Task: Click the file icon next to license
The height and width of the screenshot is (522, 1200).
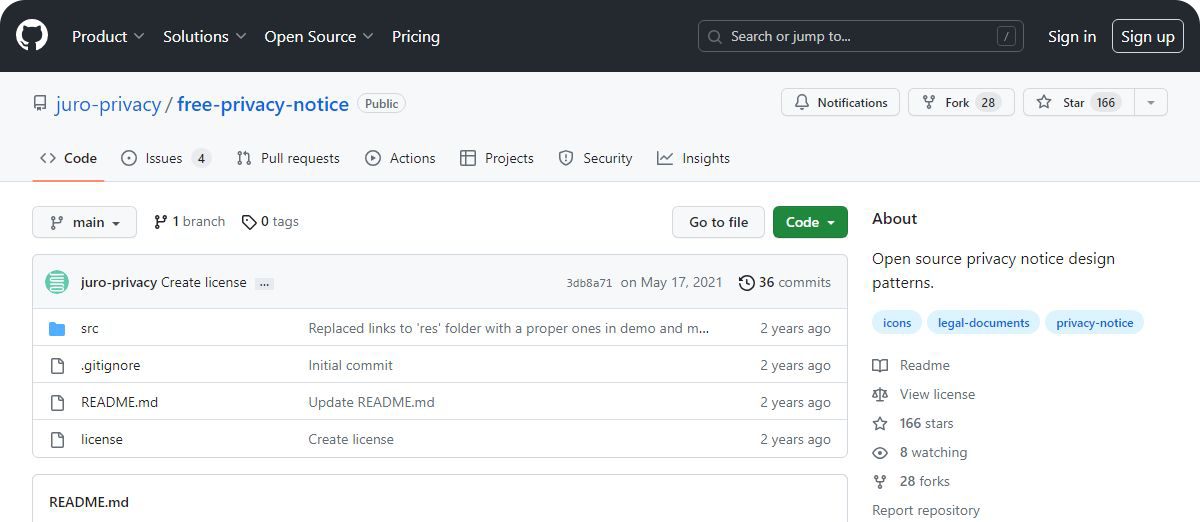Action: point(57,439)
